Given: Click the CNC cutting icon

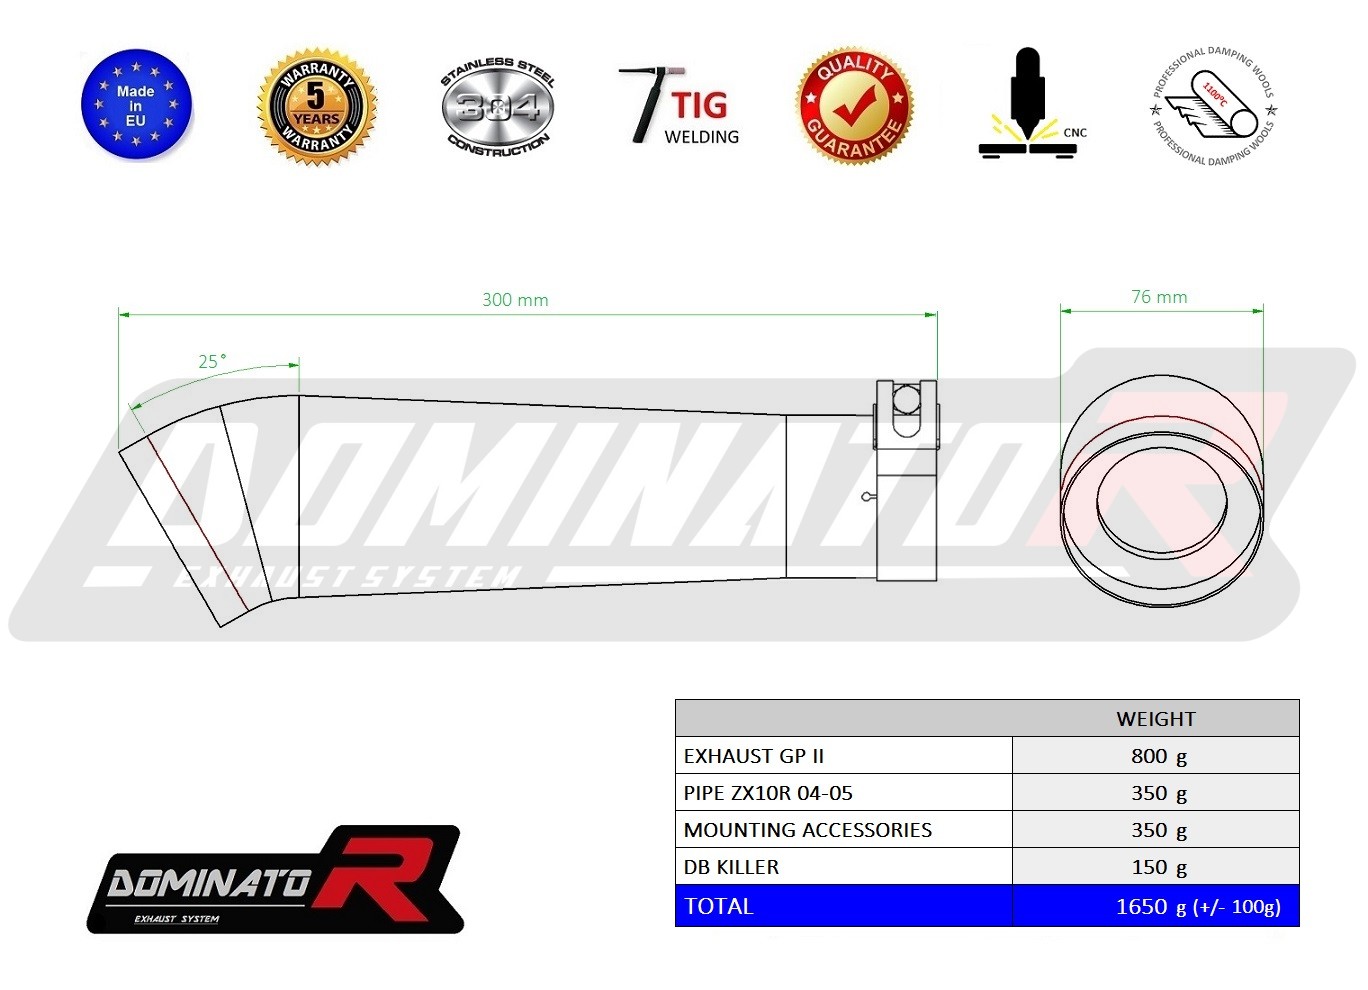Looking at the screenshot, I should (x=1029, y=106).
